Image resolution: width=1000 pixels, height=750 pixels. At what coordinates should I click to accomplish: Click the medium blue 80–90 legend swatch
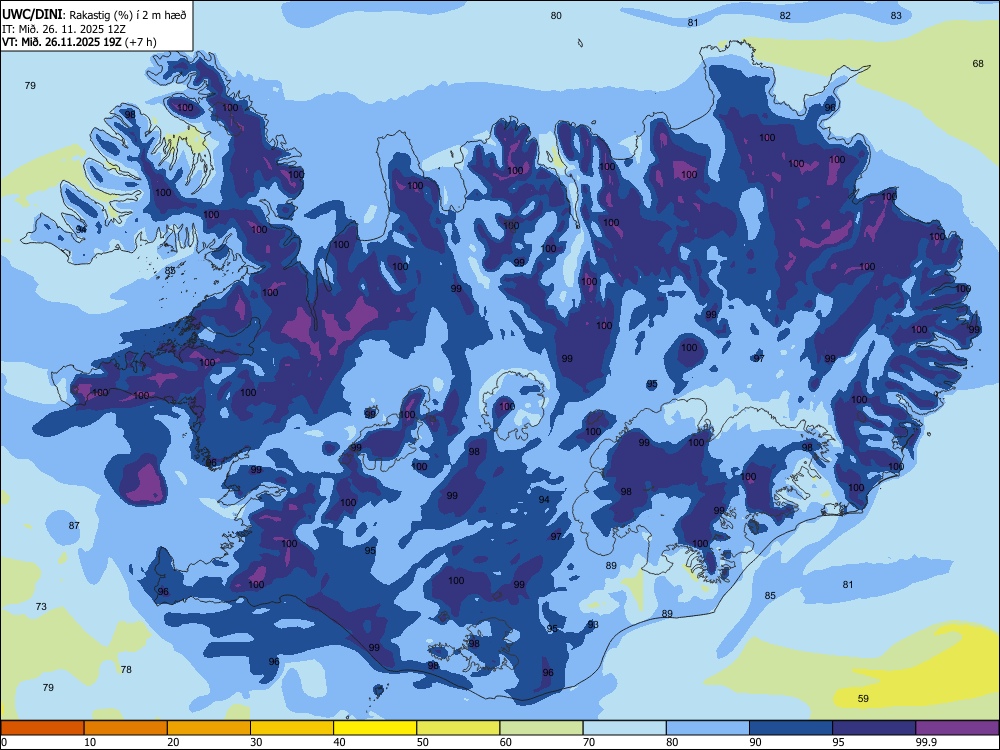click(708, 728)
